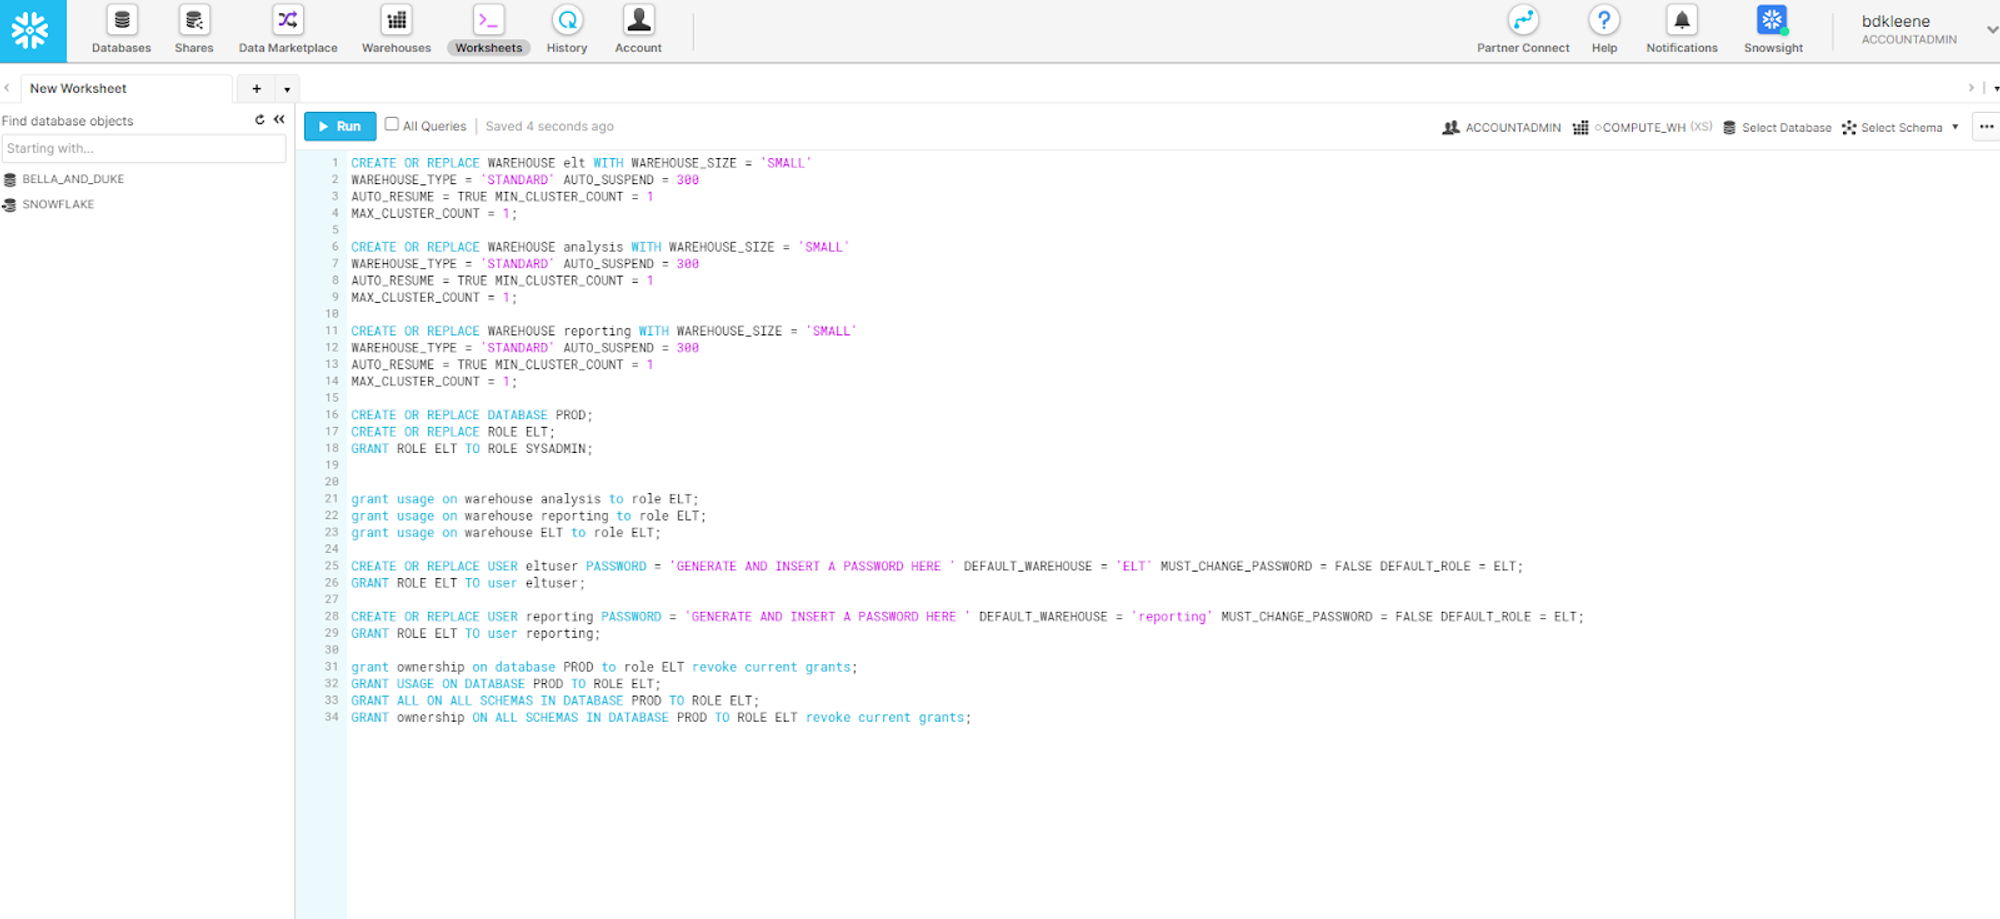Change the ACCOUNTADMIN role context
Viewport: 2000px width, 919px height.
(x=1501, y=127)
